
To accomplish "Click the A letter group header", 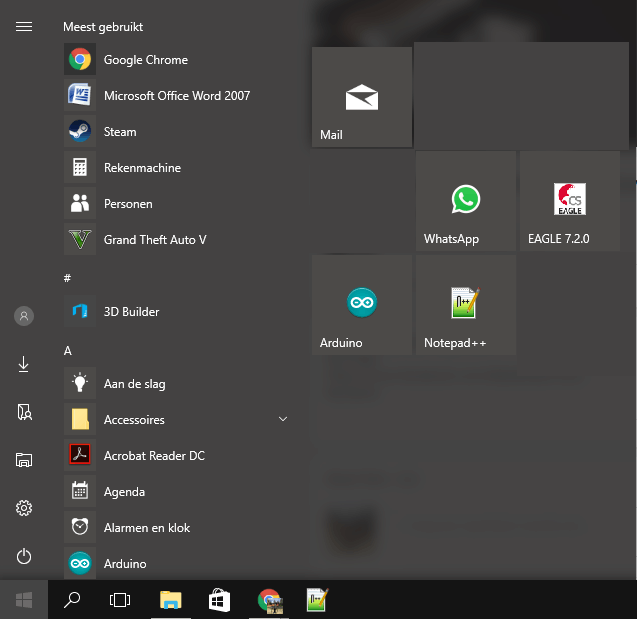I will [68, 351].
